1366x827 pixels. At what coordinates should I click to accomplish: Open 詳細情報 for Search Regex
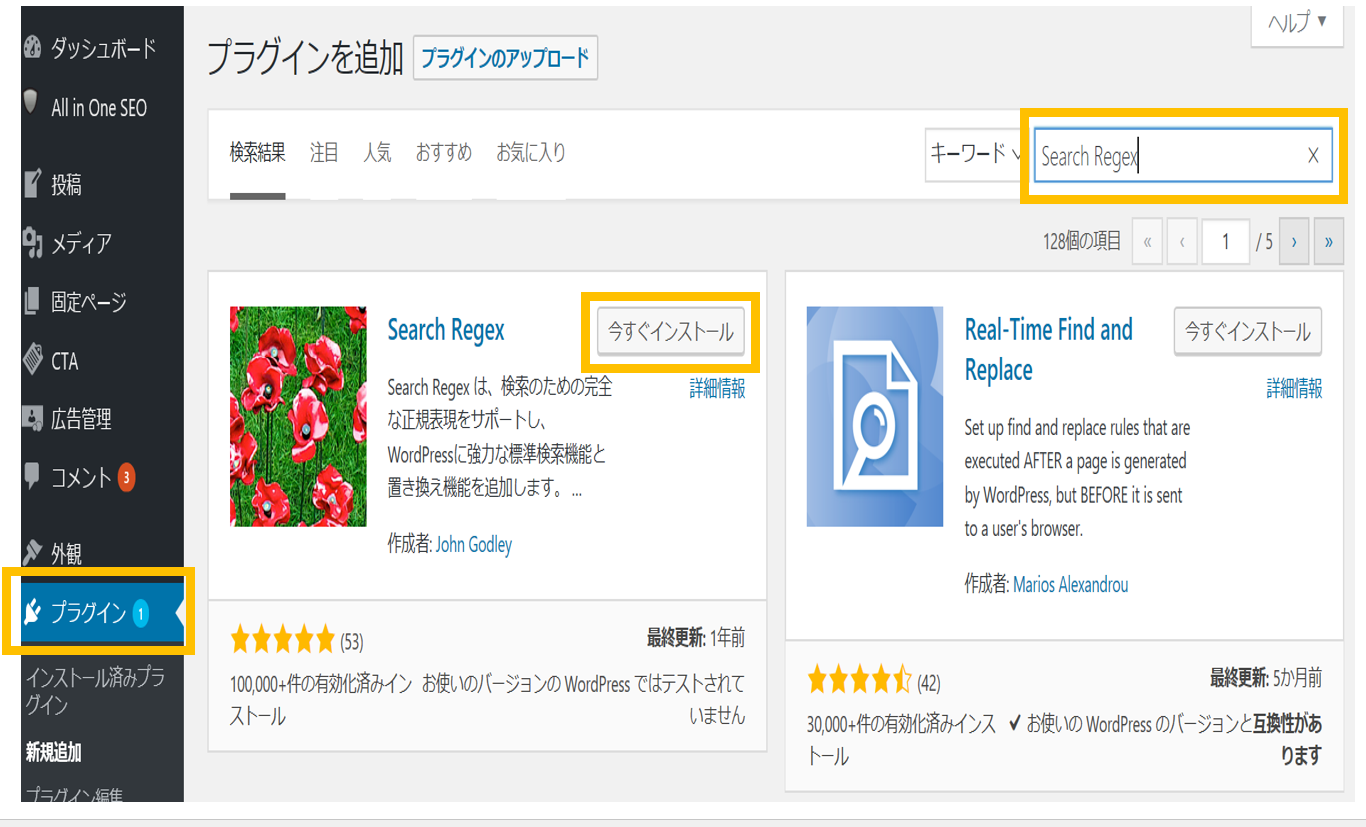pyautogui.click(x=717, y=389)
